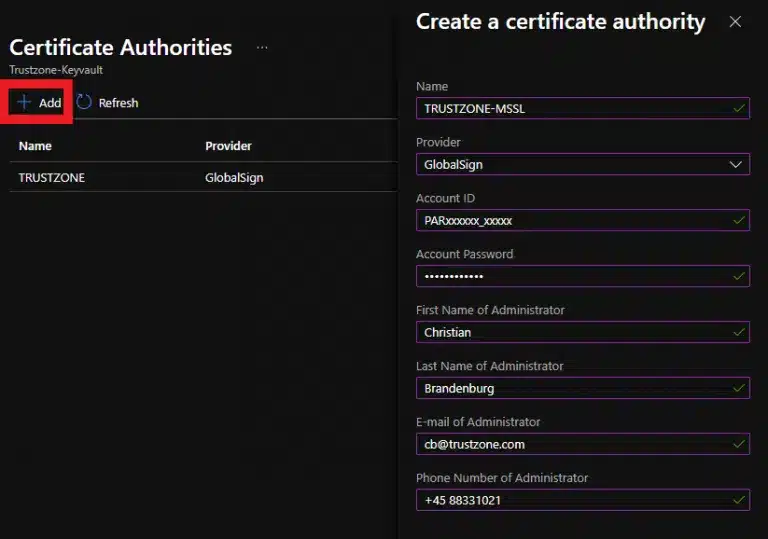Click the chevron arrow of the Provider dropdown

pyautogui.click(x=735, y=164)
